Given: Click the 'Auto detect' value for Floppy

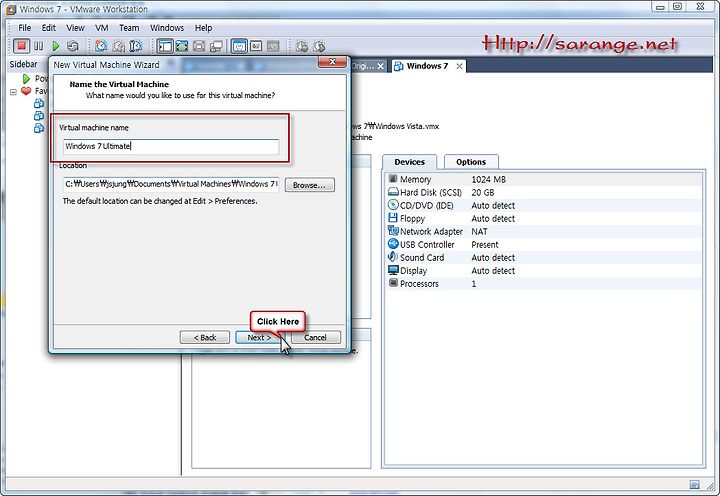Looking at the screenshot, I should coord(493,219).
